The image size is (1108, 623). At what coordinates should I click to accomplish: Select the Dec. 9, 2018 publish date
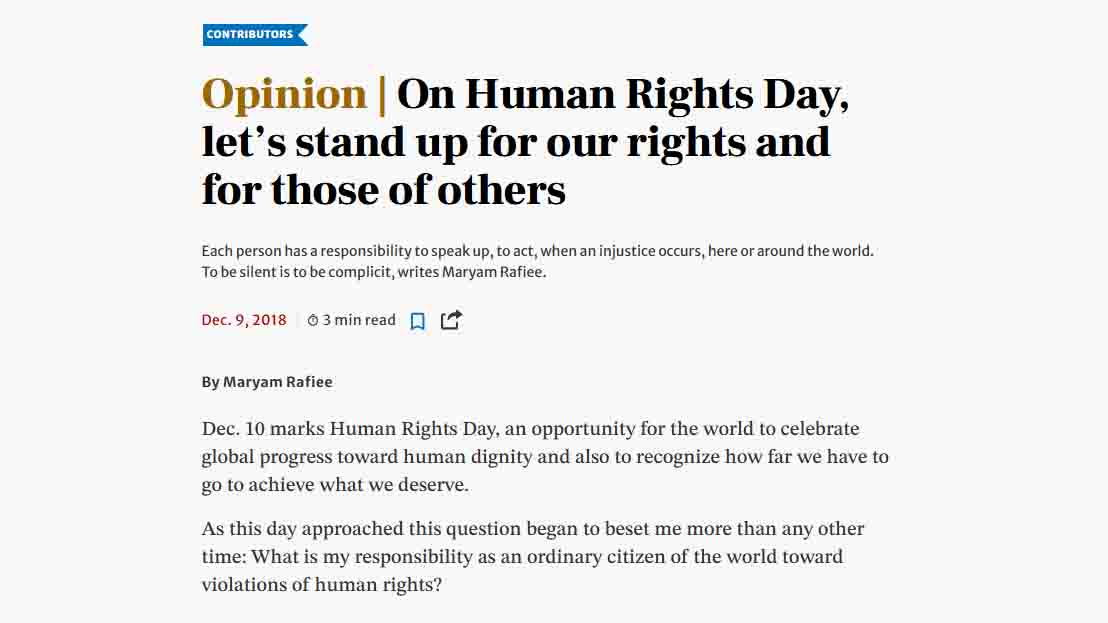[x=244, y=320]
